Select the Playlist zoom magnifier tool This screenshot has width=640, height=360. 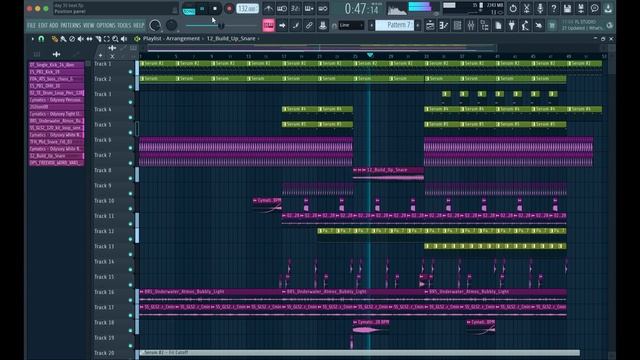pos(115,39)
